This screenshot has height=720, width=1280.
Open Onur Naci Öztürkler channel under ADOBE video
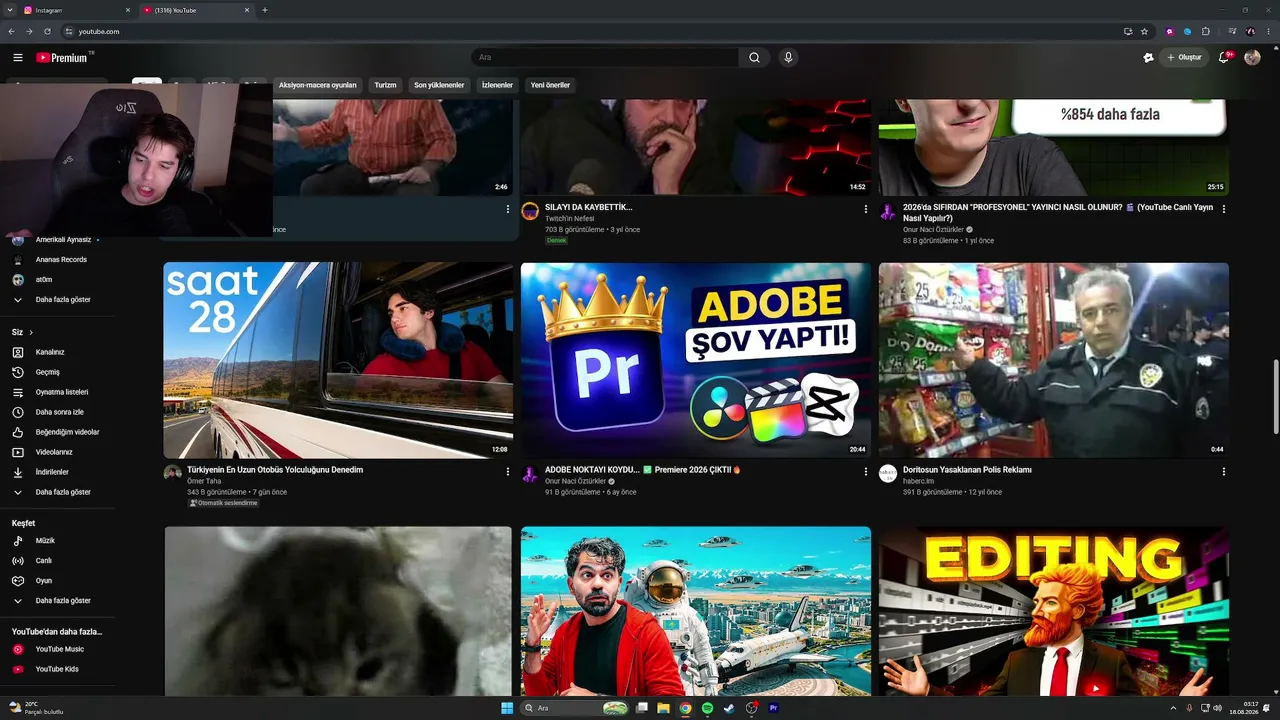(575, 481)
